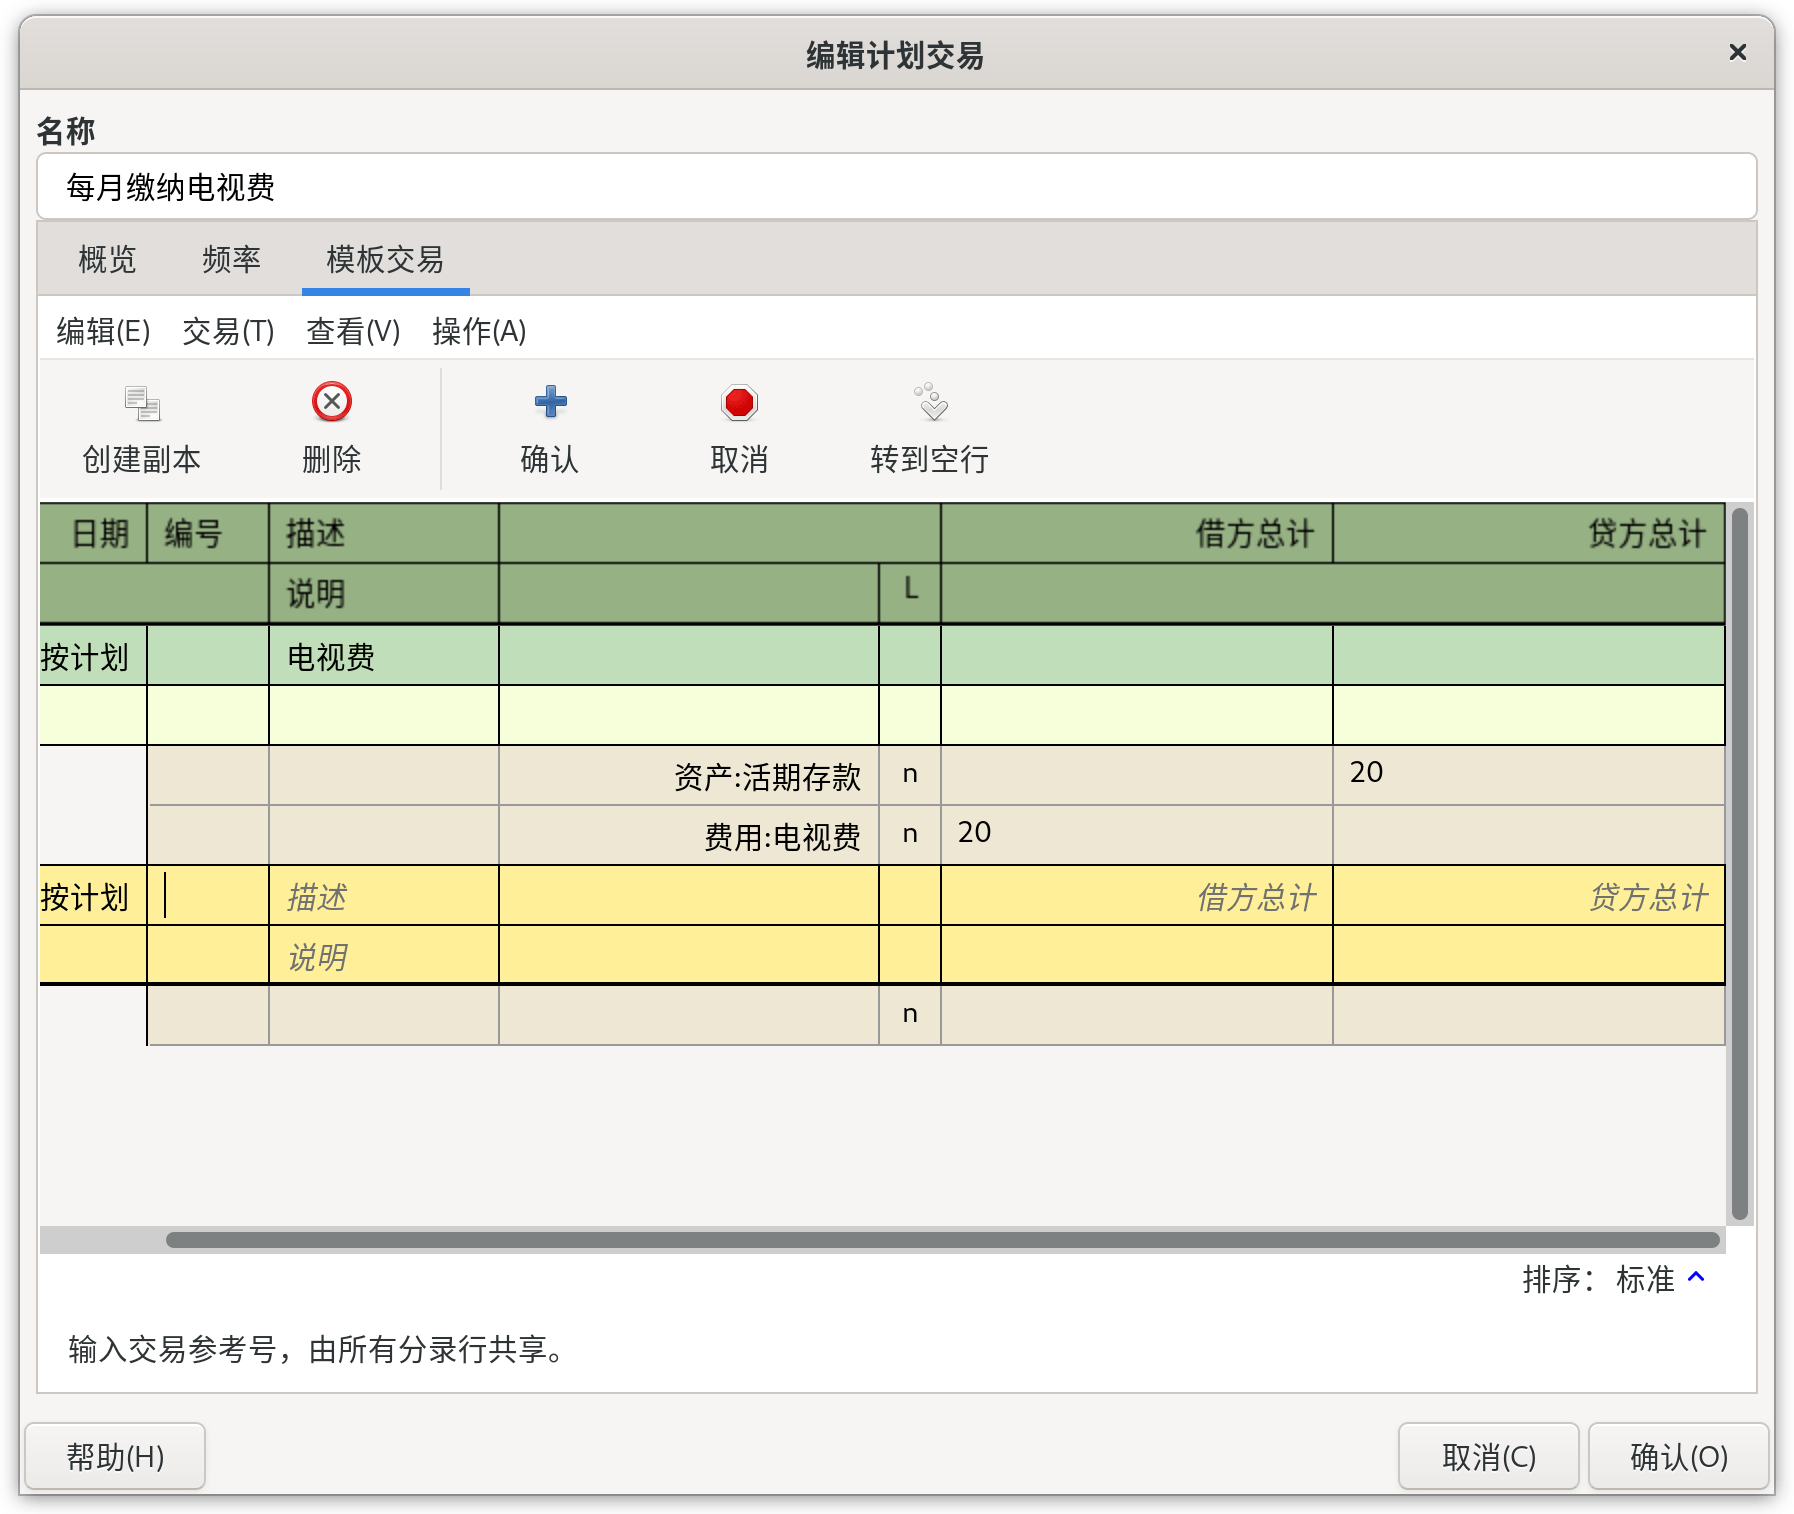Image resolution: width=1794 pixels, height=1514 pixels.
Task: Click the red stop 取消 toolbar icon
Action: coord(739,403)
